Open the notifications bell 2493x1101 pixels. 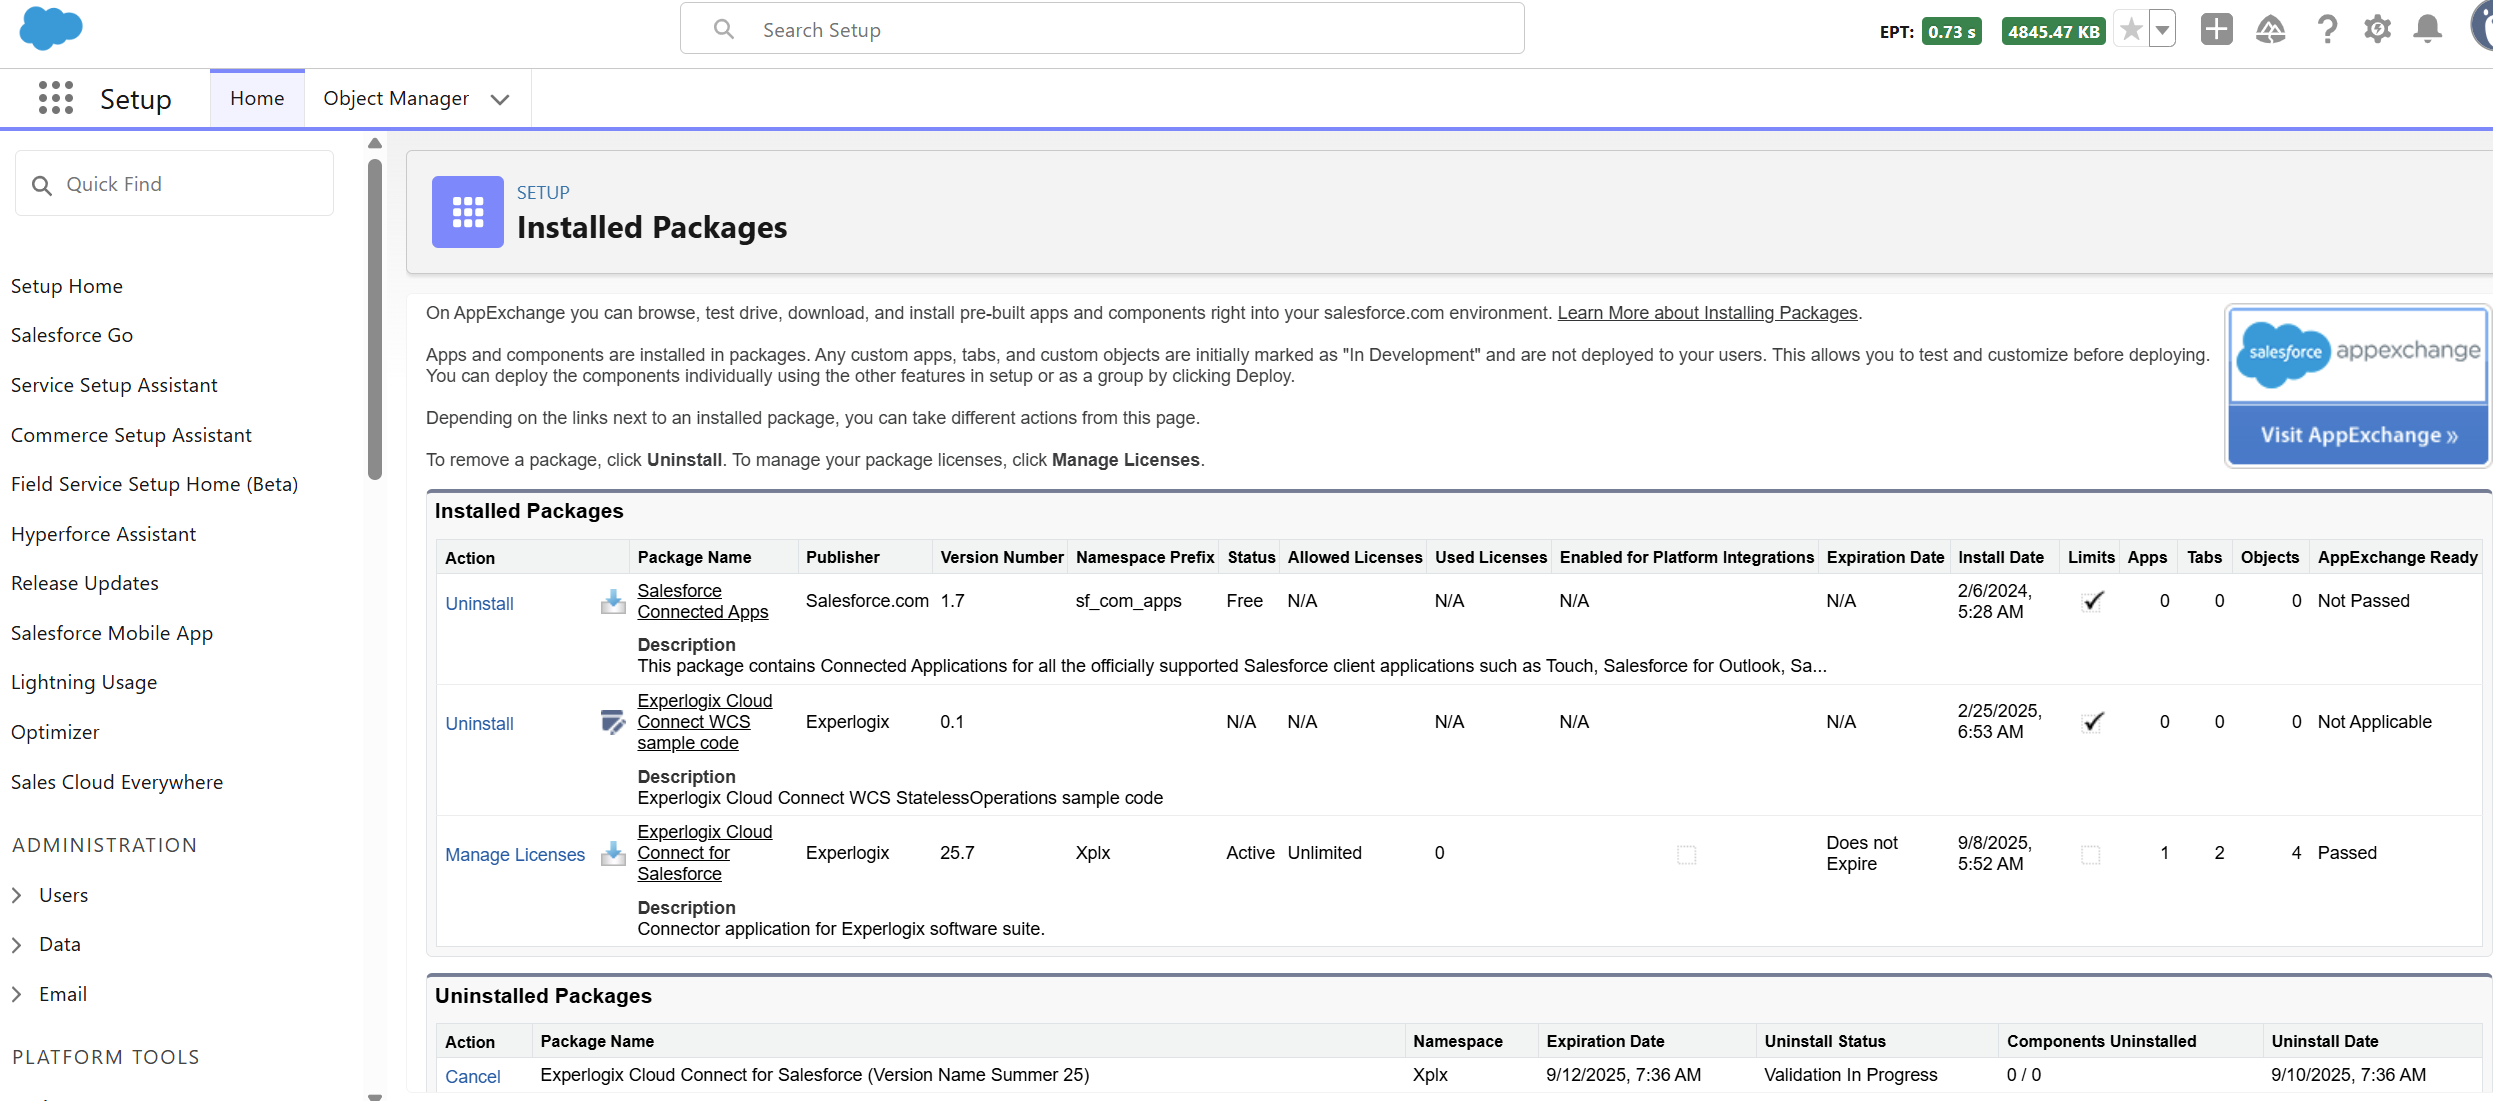pos(2427,30)
